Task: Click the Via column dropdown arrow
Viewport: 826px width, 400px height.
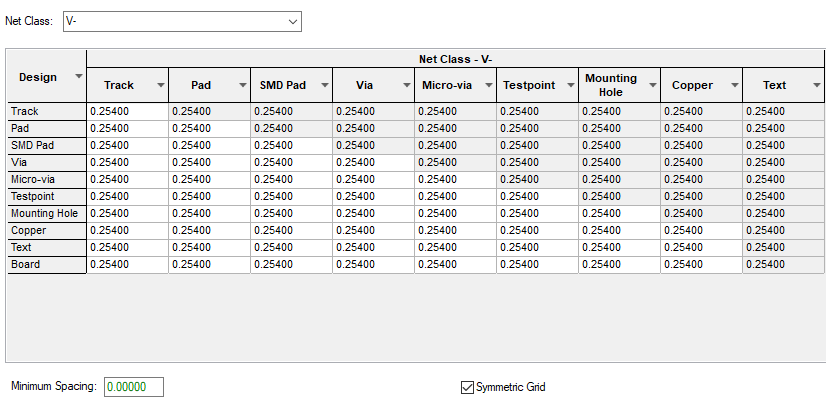Action: pos(406,86)
